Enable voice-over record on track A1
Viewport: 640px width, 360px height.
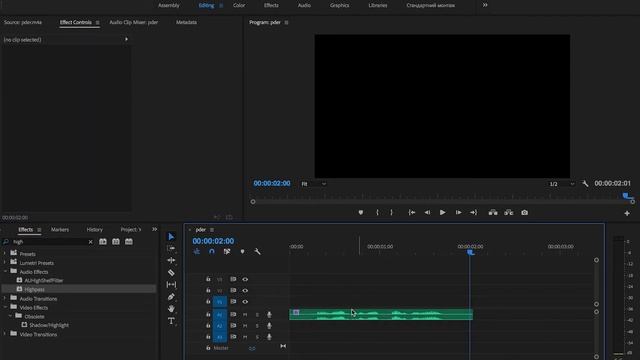269,315
